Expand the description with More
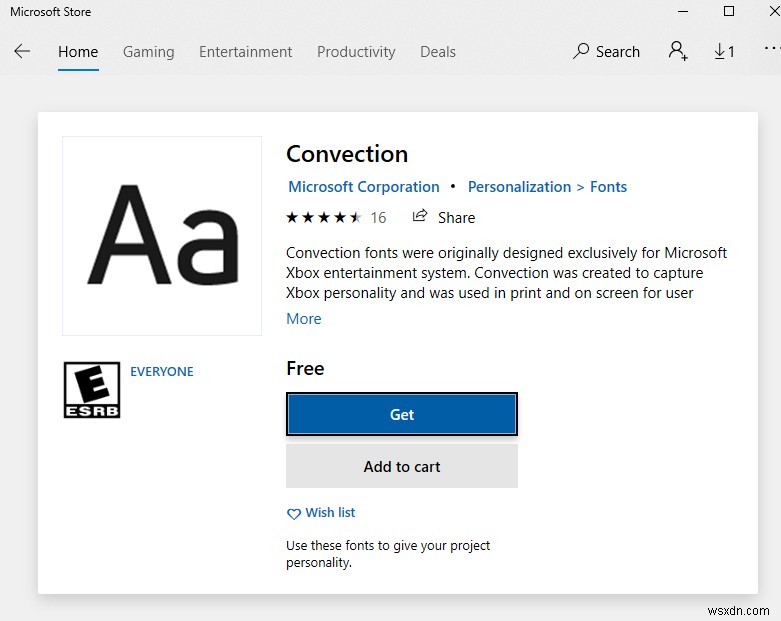Image resolution: width=781 pixels, height=621 pixels. [x=304, y=319]
